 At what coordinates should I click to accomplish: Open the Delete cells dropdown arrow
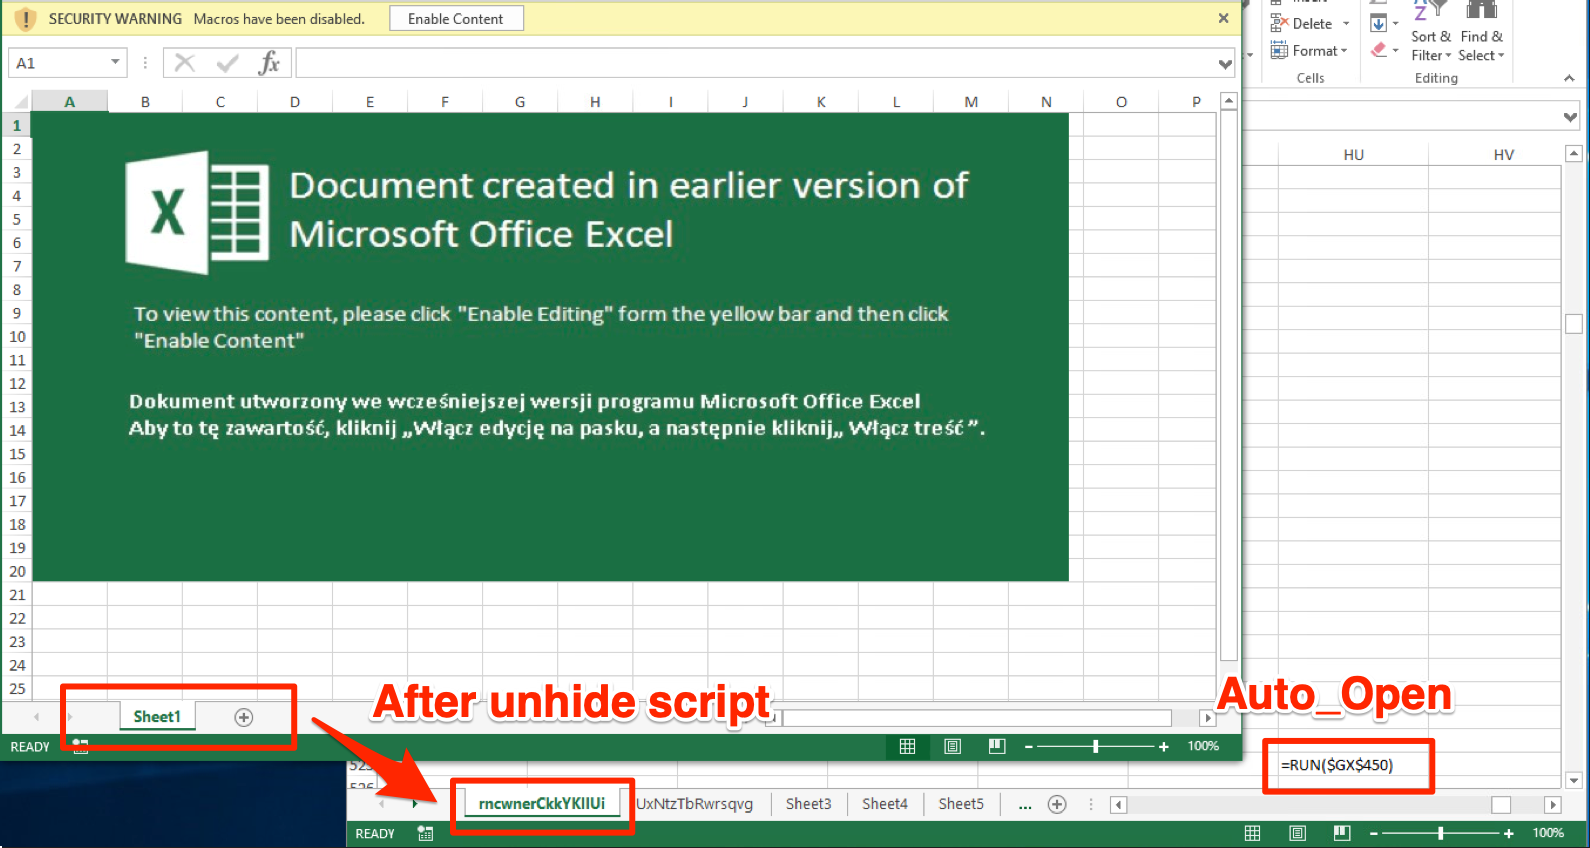[x=1346, y=24]
